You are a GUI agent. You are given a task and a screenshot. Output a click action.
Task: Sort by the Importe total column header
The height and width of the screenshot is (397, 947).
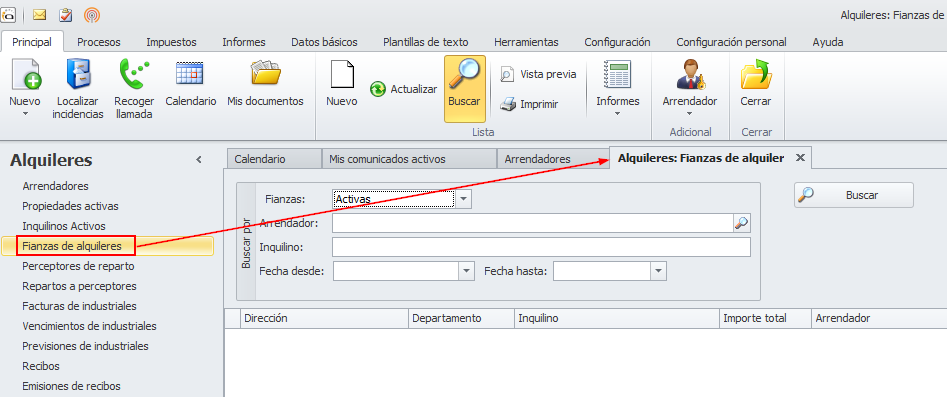[765, 318]
